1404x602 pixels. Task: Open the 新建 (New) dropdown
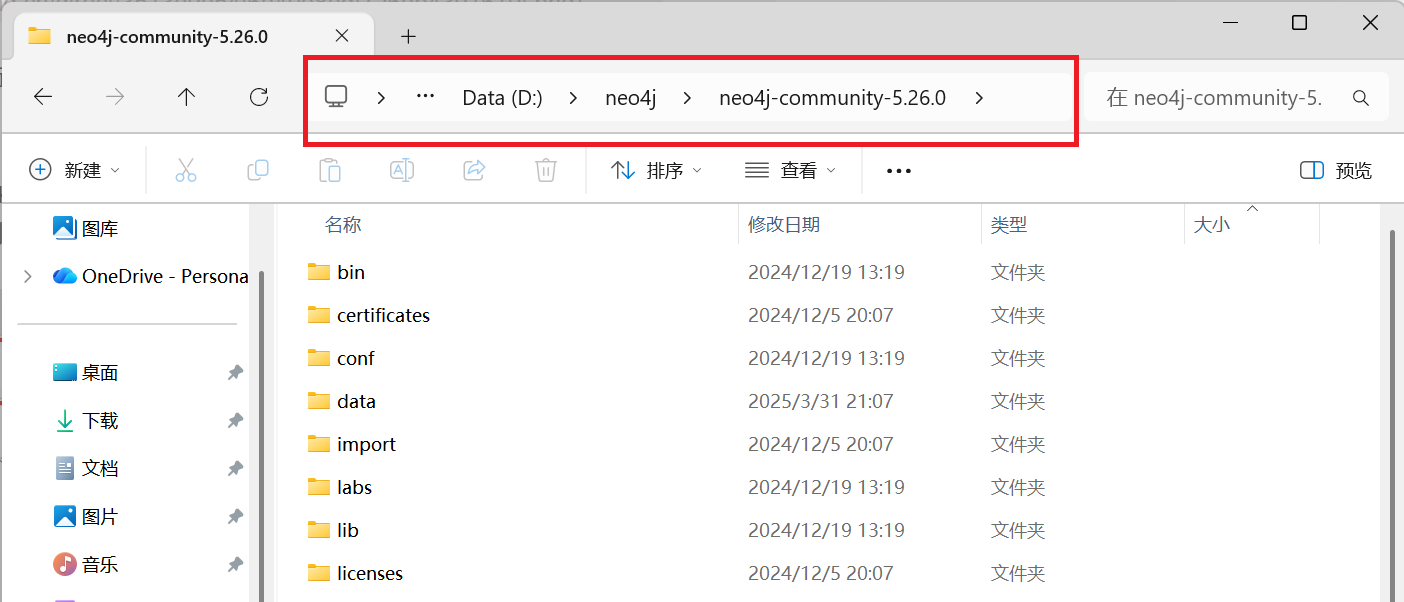click(x=75, y=170)
